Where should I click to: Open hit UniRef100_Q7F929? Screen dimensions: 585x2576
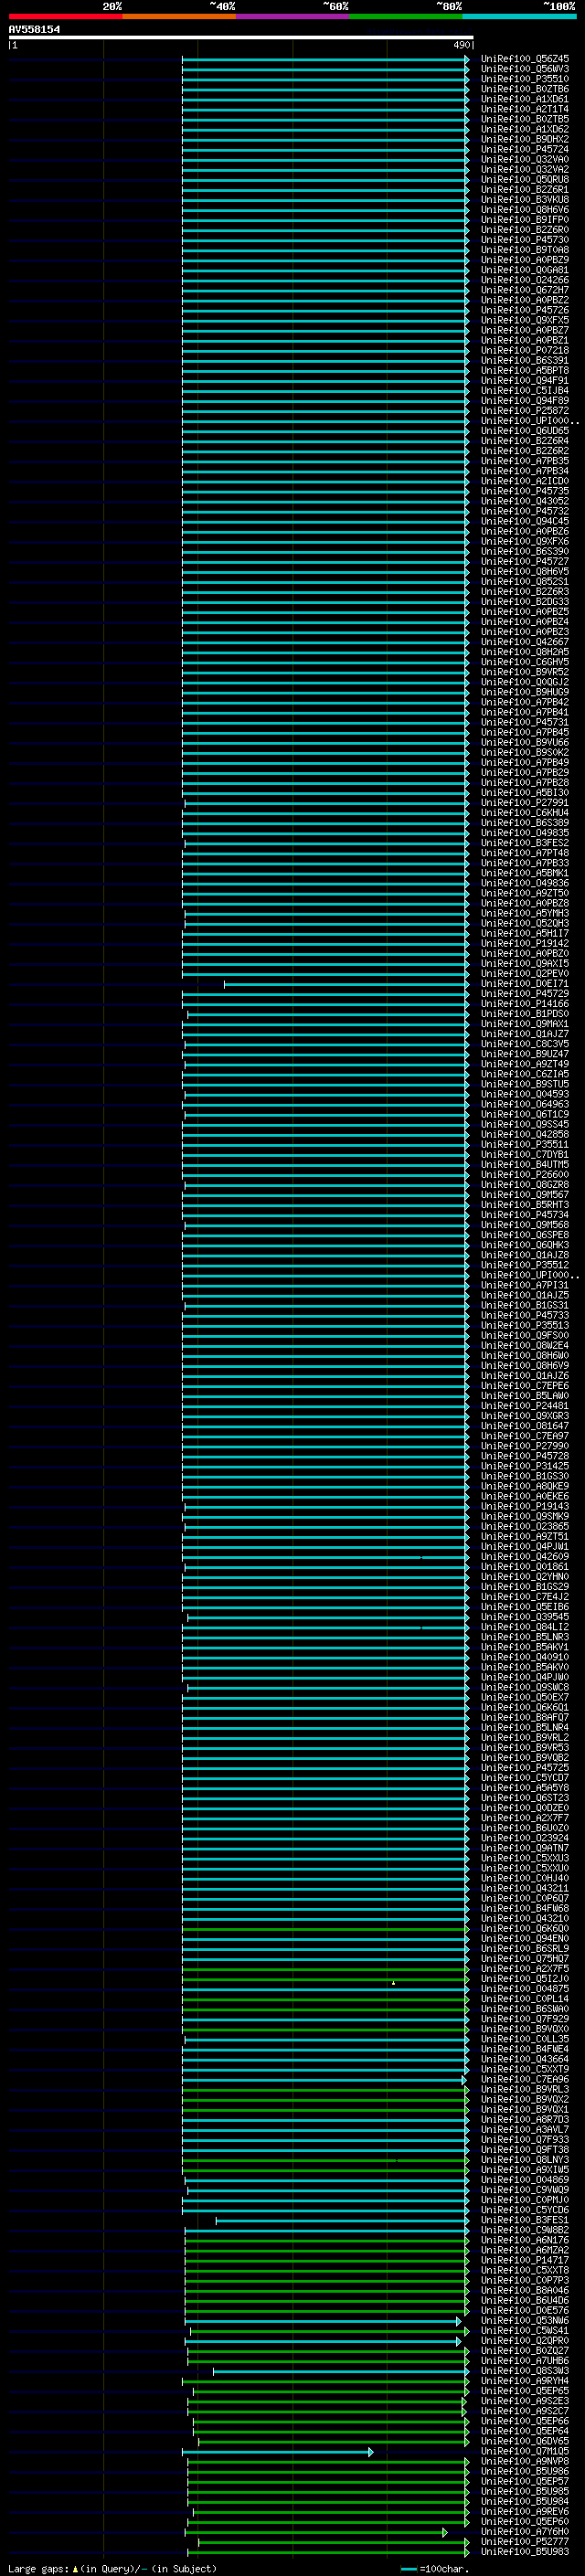click(x=524, y=2018)
